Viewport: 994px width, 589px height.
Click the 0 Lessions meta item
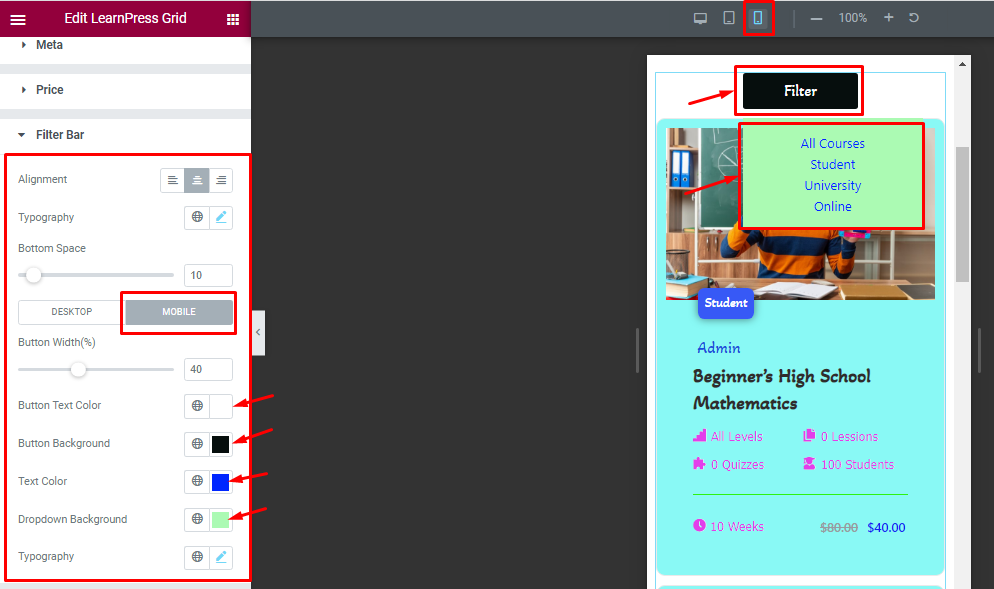(x=841, y=436)
